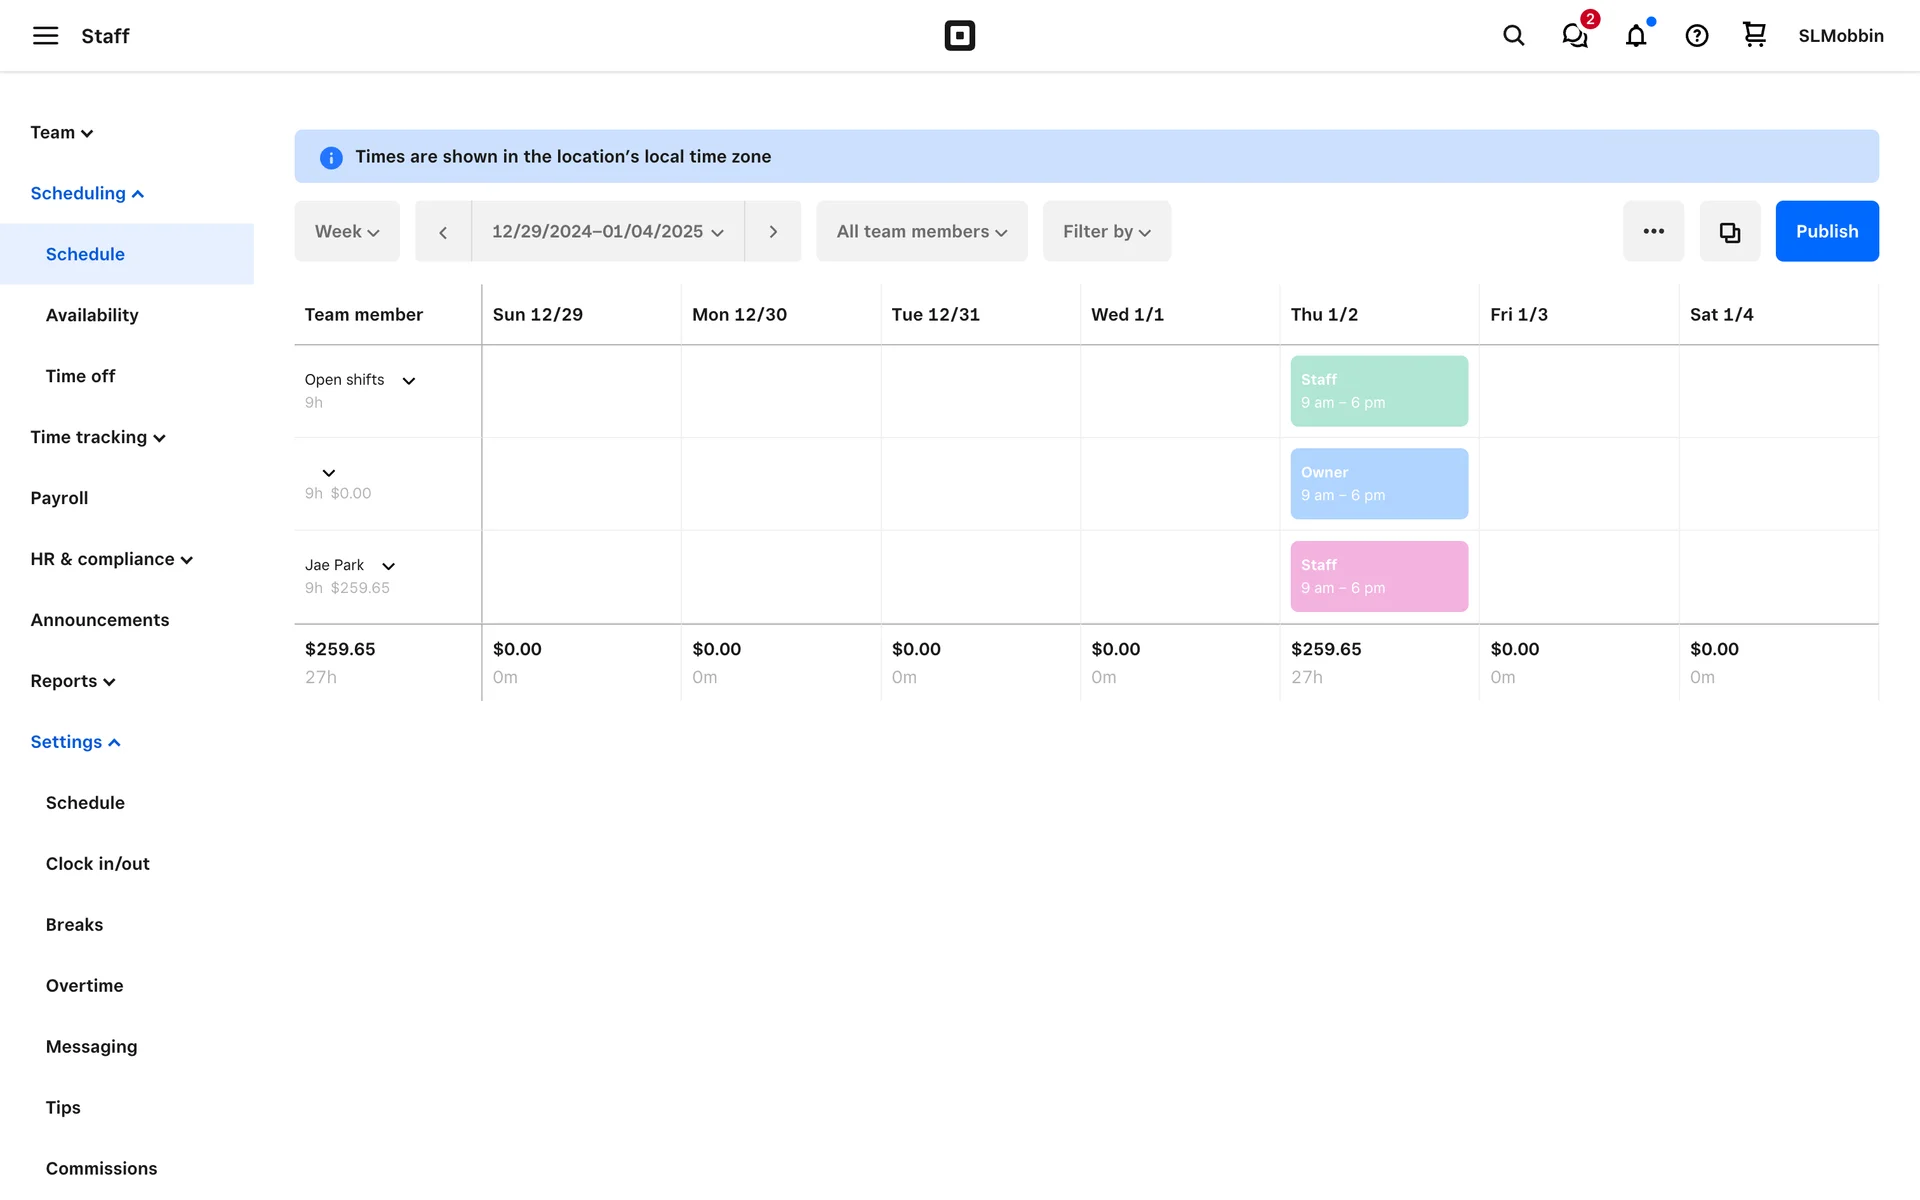Open the Filter by dropdown
The height and width of the screenshot is (1200, 1920).
tap(1106, 232)
